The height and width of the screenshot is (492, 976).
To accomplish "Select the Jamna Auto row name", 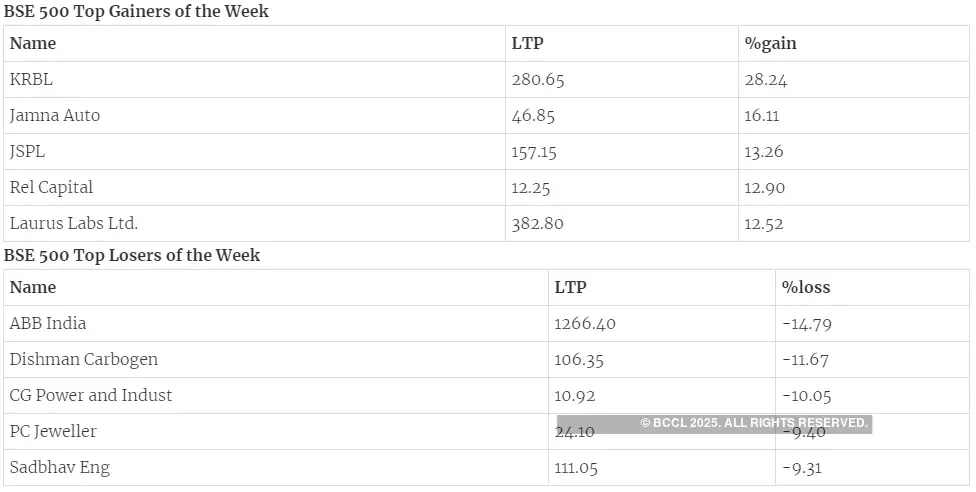I will coord(55,116).
